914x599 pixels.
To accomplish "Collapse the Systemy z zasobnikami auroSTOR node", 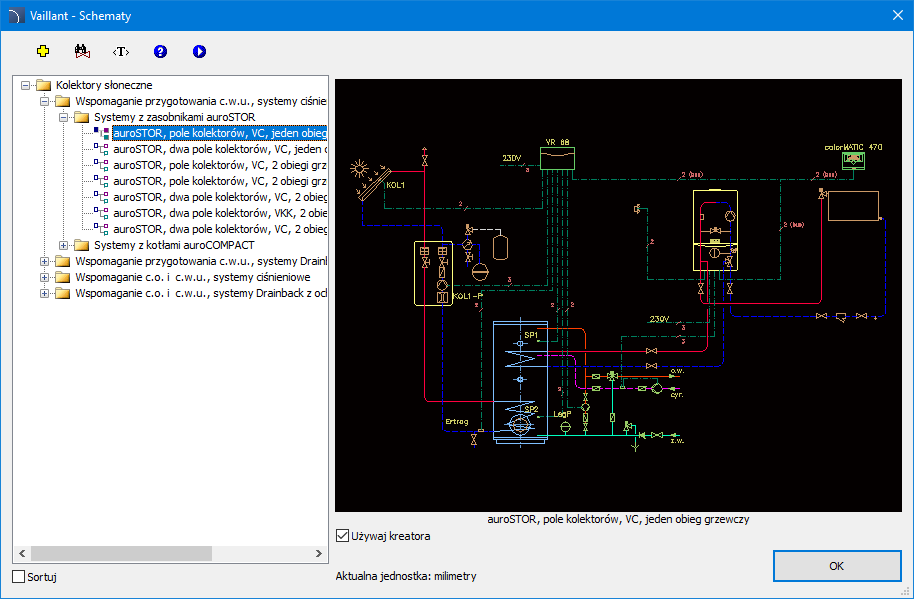I will [x=65, y=117].
